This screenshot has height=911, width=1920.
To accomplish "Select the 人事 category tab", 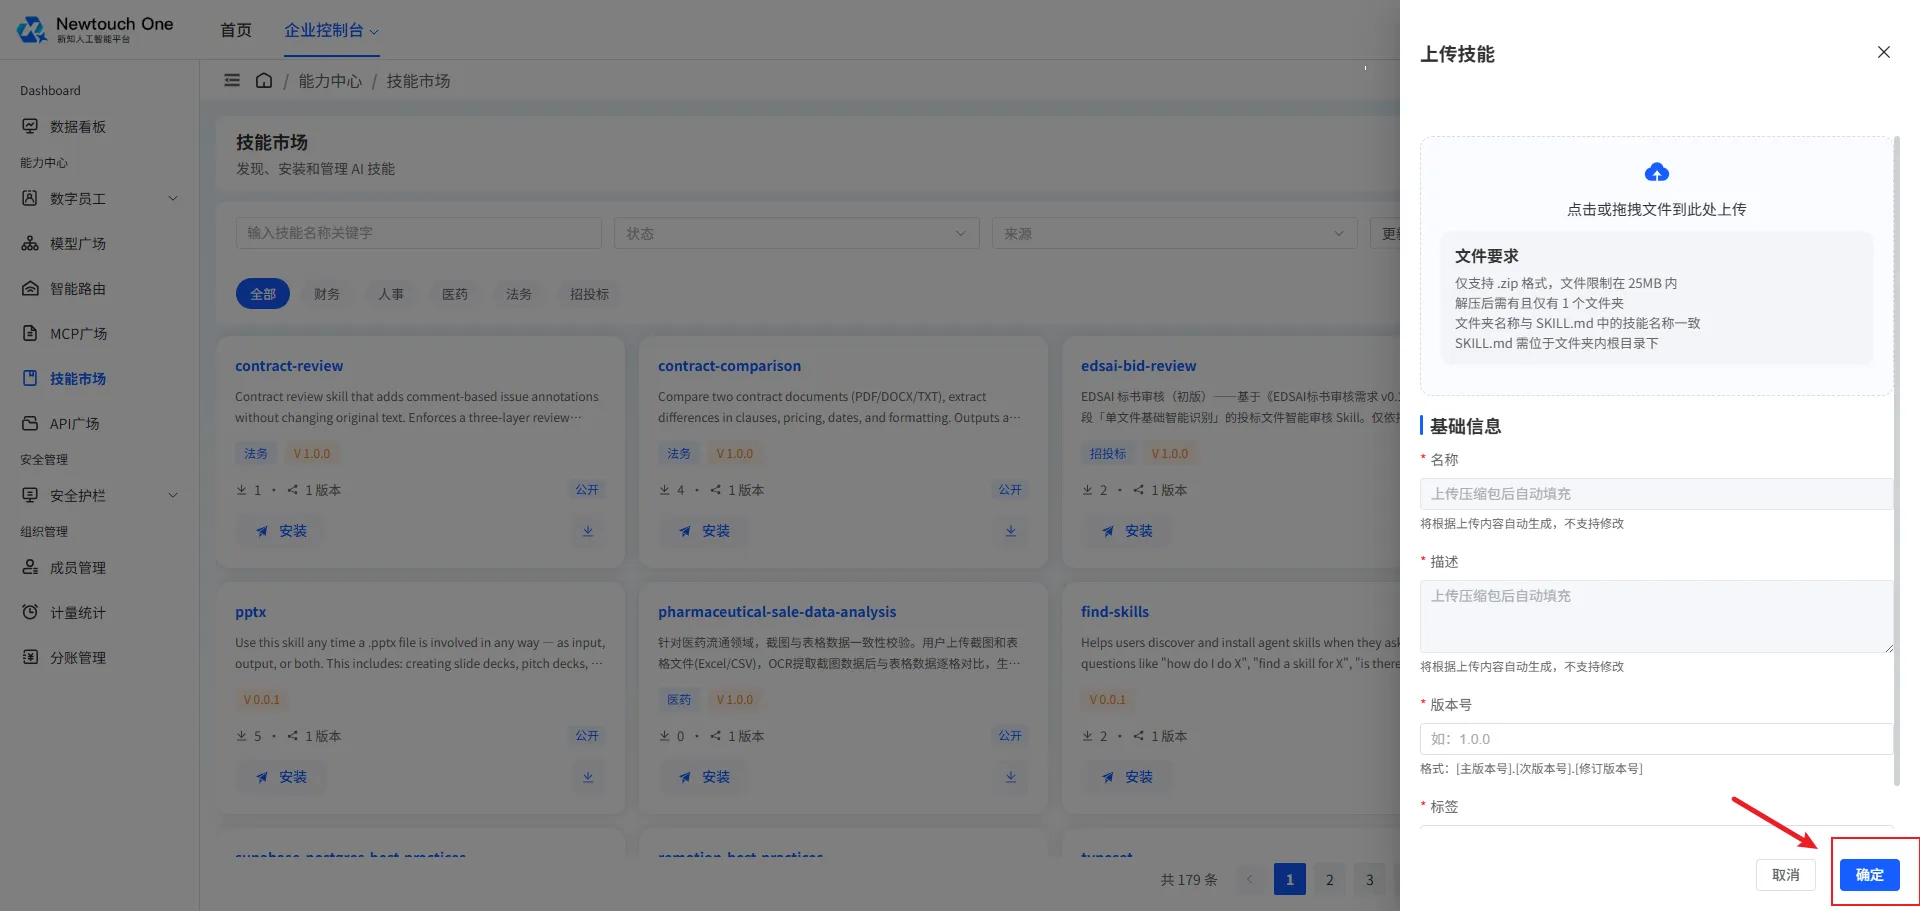I will click(391, 294).
